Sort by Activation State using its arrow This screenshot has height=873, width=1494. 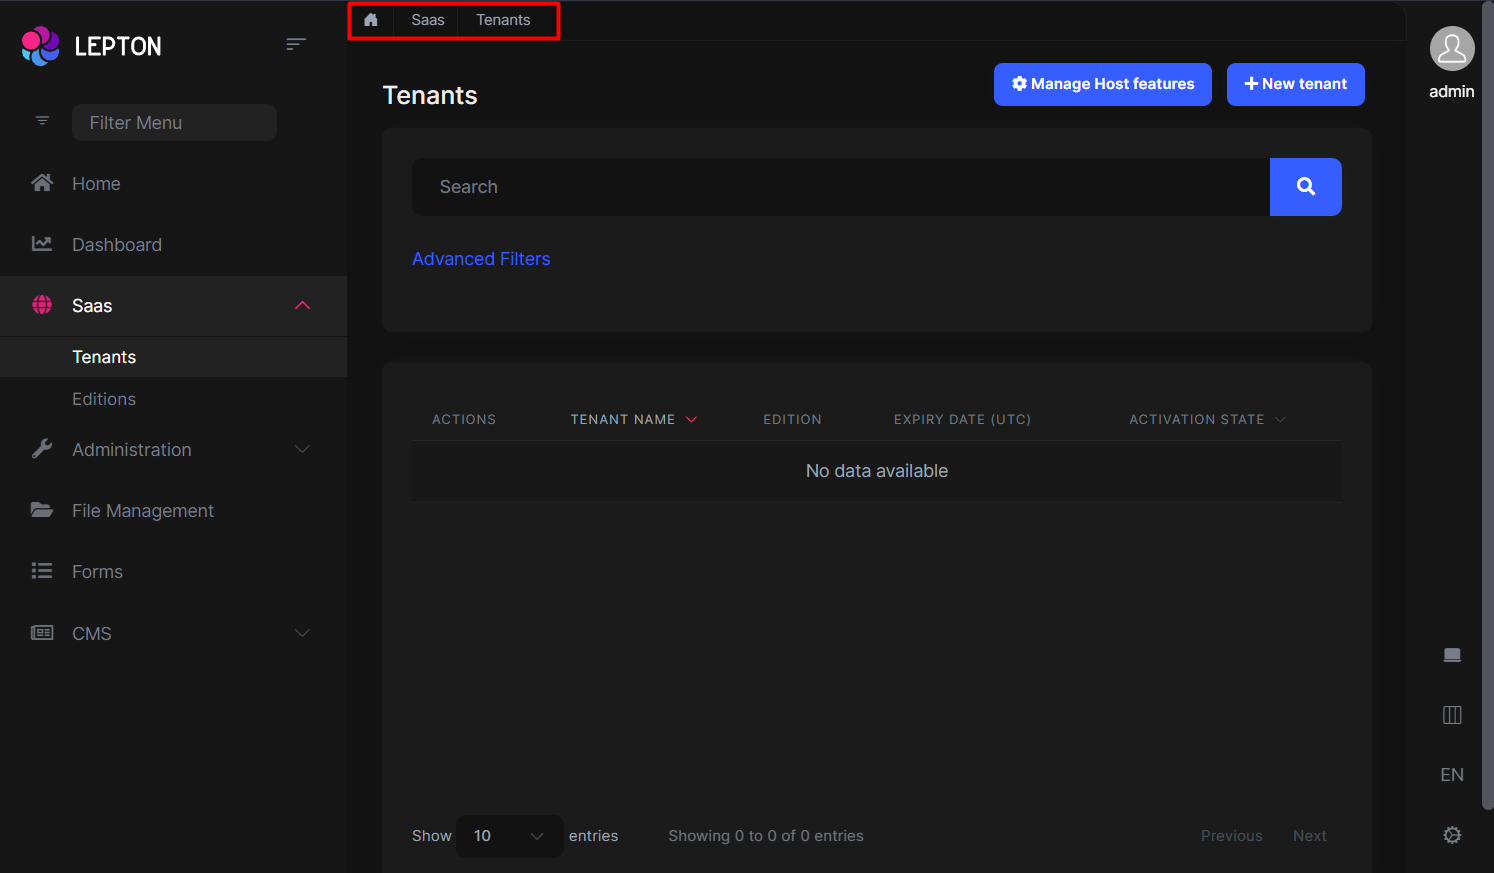click(x=1280, y=420)
